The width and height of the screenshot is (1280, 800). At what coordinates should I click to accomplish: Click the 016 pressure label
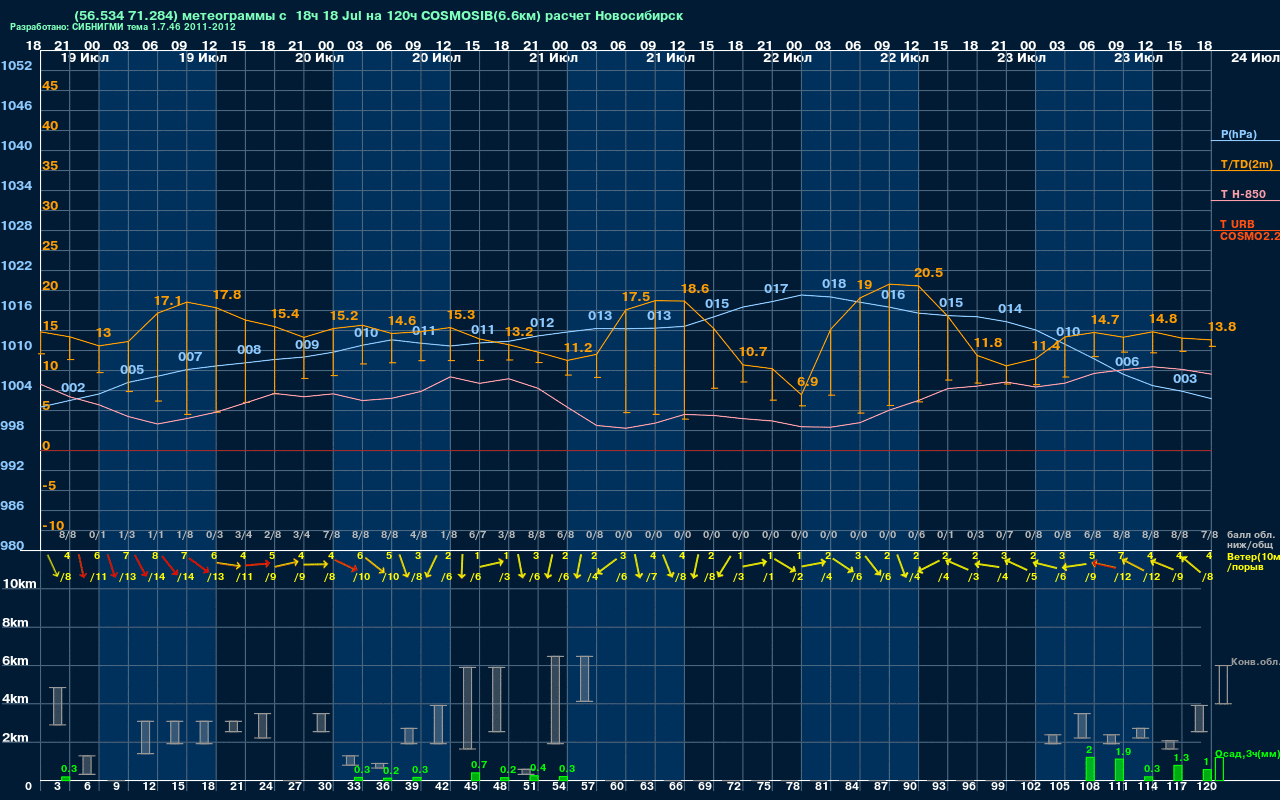tap(893, 294)
